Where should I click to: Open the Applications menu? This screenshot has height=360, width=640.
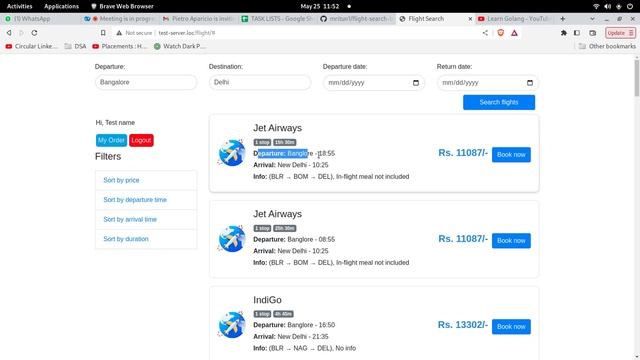(61, 6)
